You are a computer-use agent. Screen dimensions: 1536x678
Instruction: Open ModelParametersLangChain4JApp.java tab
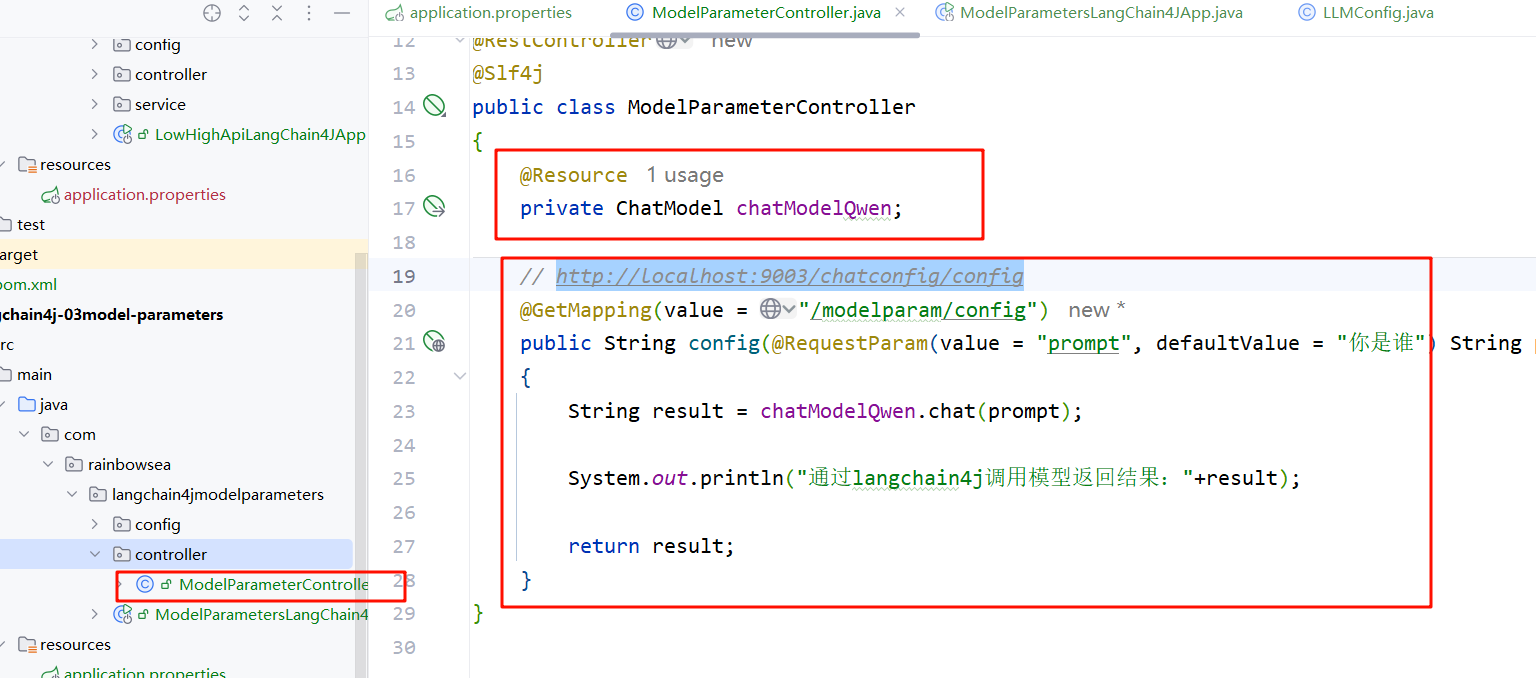tap(1089, 13)
